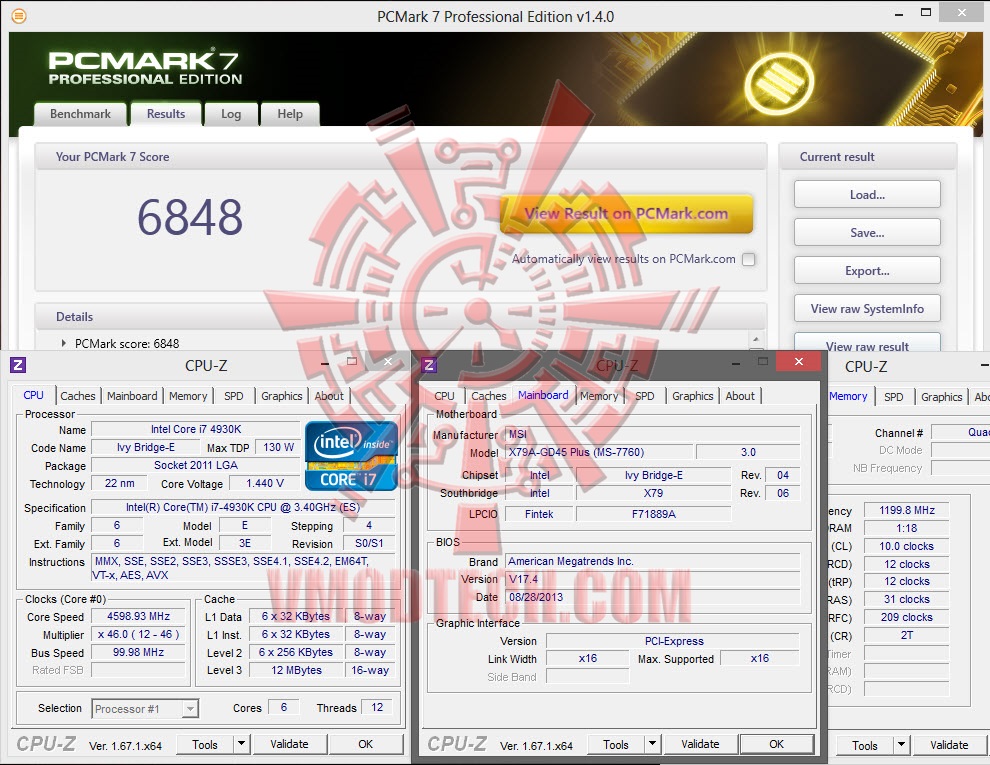The image size is (990, 765).
Task: Click OK button in Mainboard CPU-Z window
Action: tap(777, 744)
